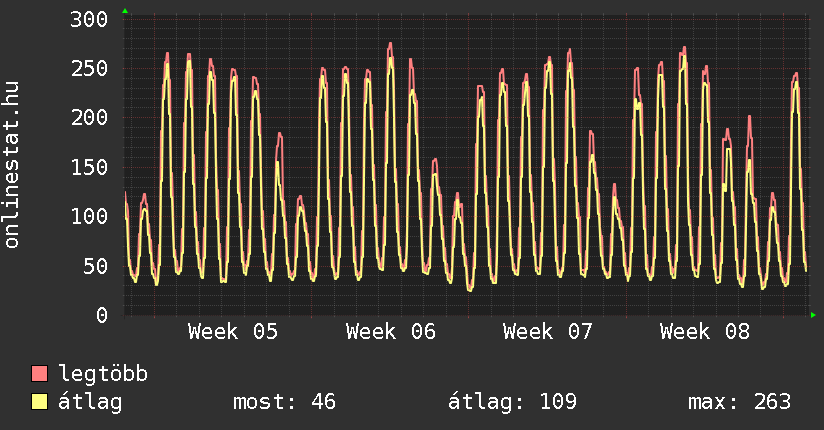
Task: Click the red legtöbb legend swatch
Action: 39,374
